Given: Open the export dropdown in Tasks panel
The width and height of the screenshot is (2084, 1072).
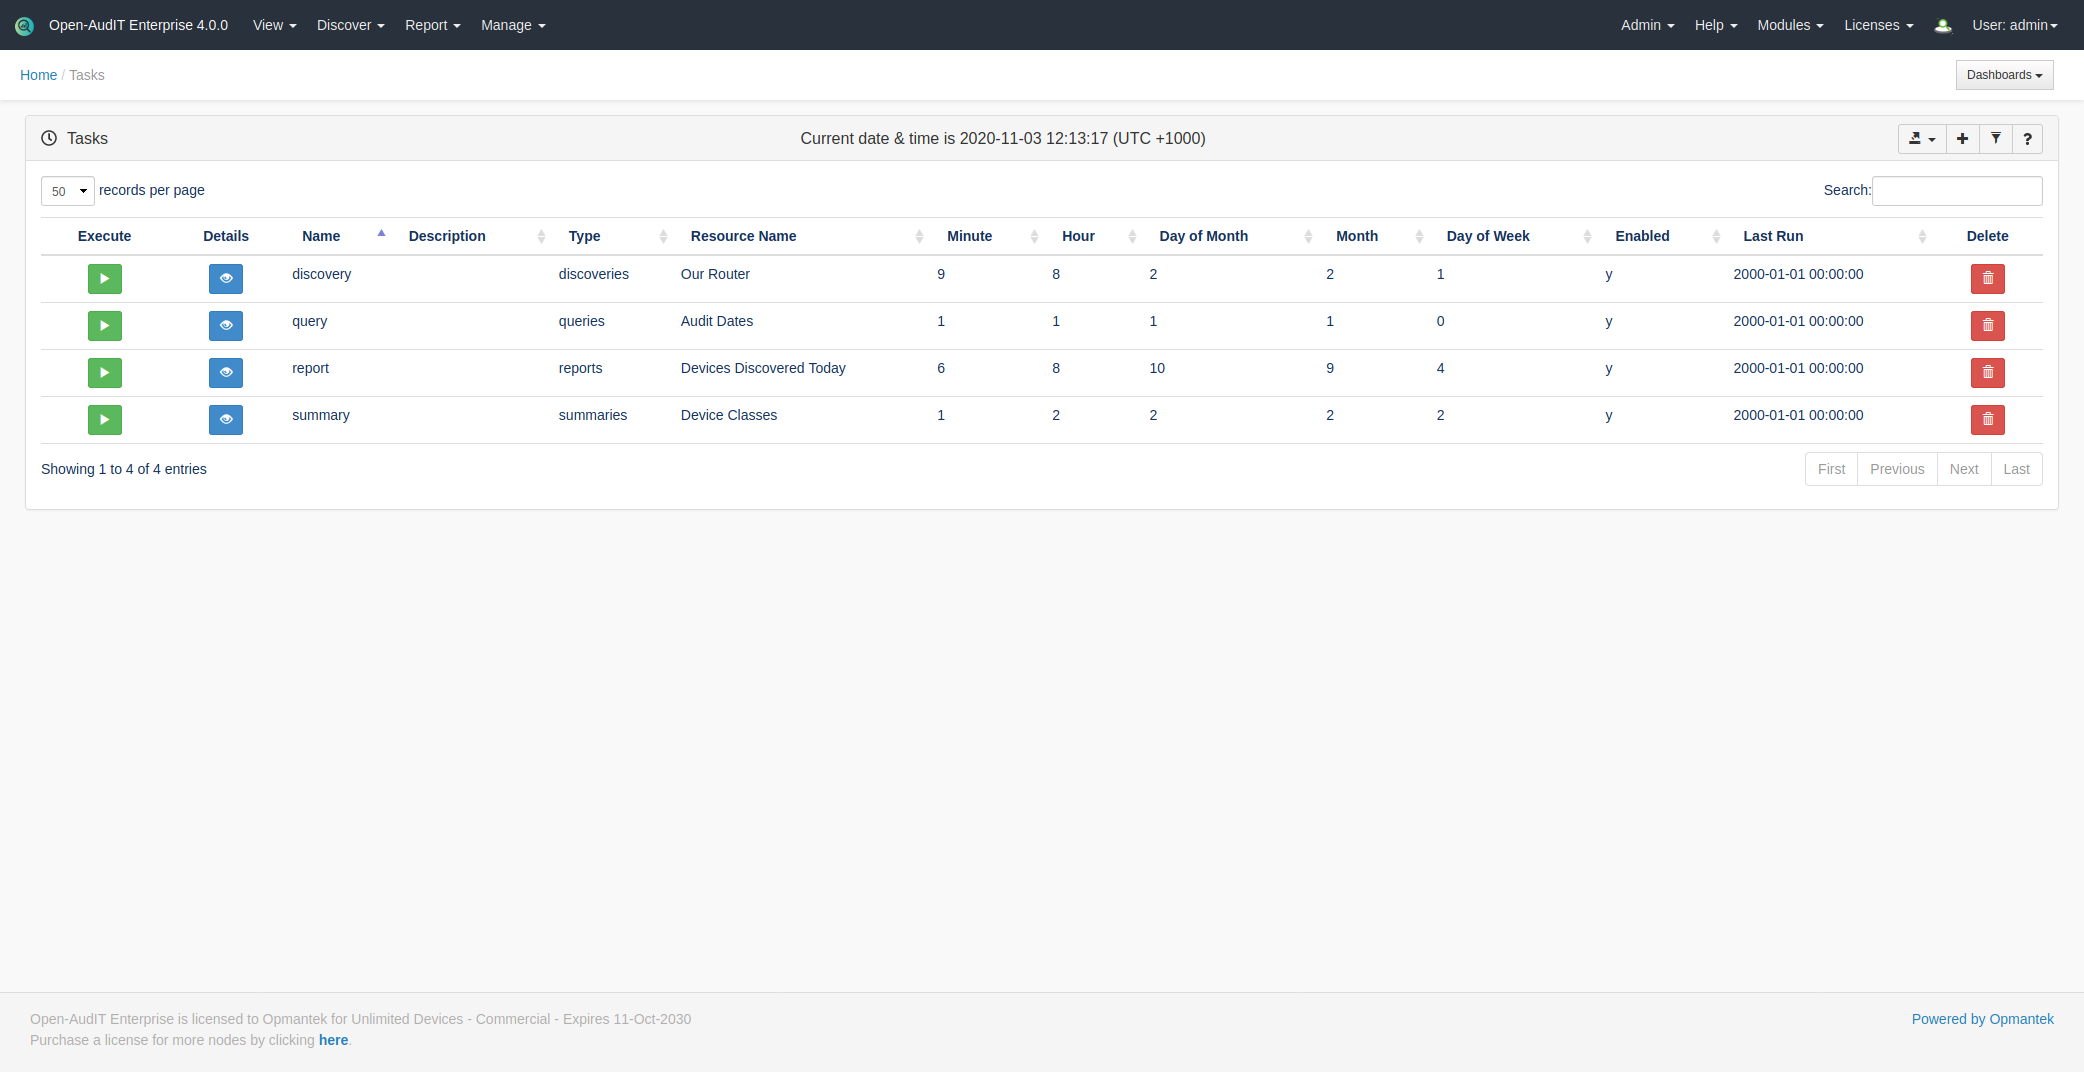Looking at the screenshot, I should click(1921, 139).
